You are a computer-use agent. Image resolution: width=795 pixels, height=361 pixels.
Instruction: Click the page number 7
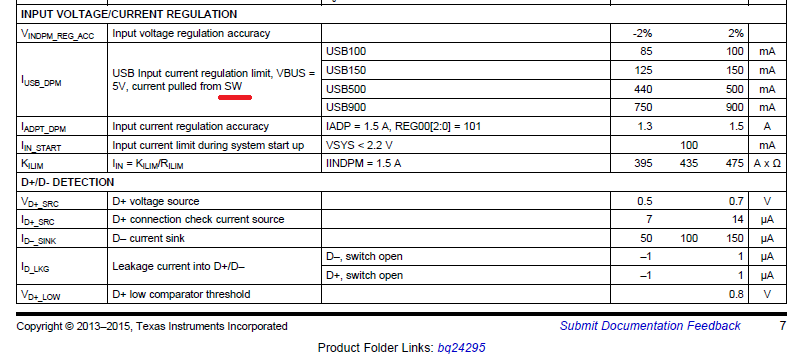click(783, 326)
